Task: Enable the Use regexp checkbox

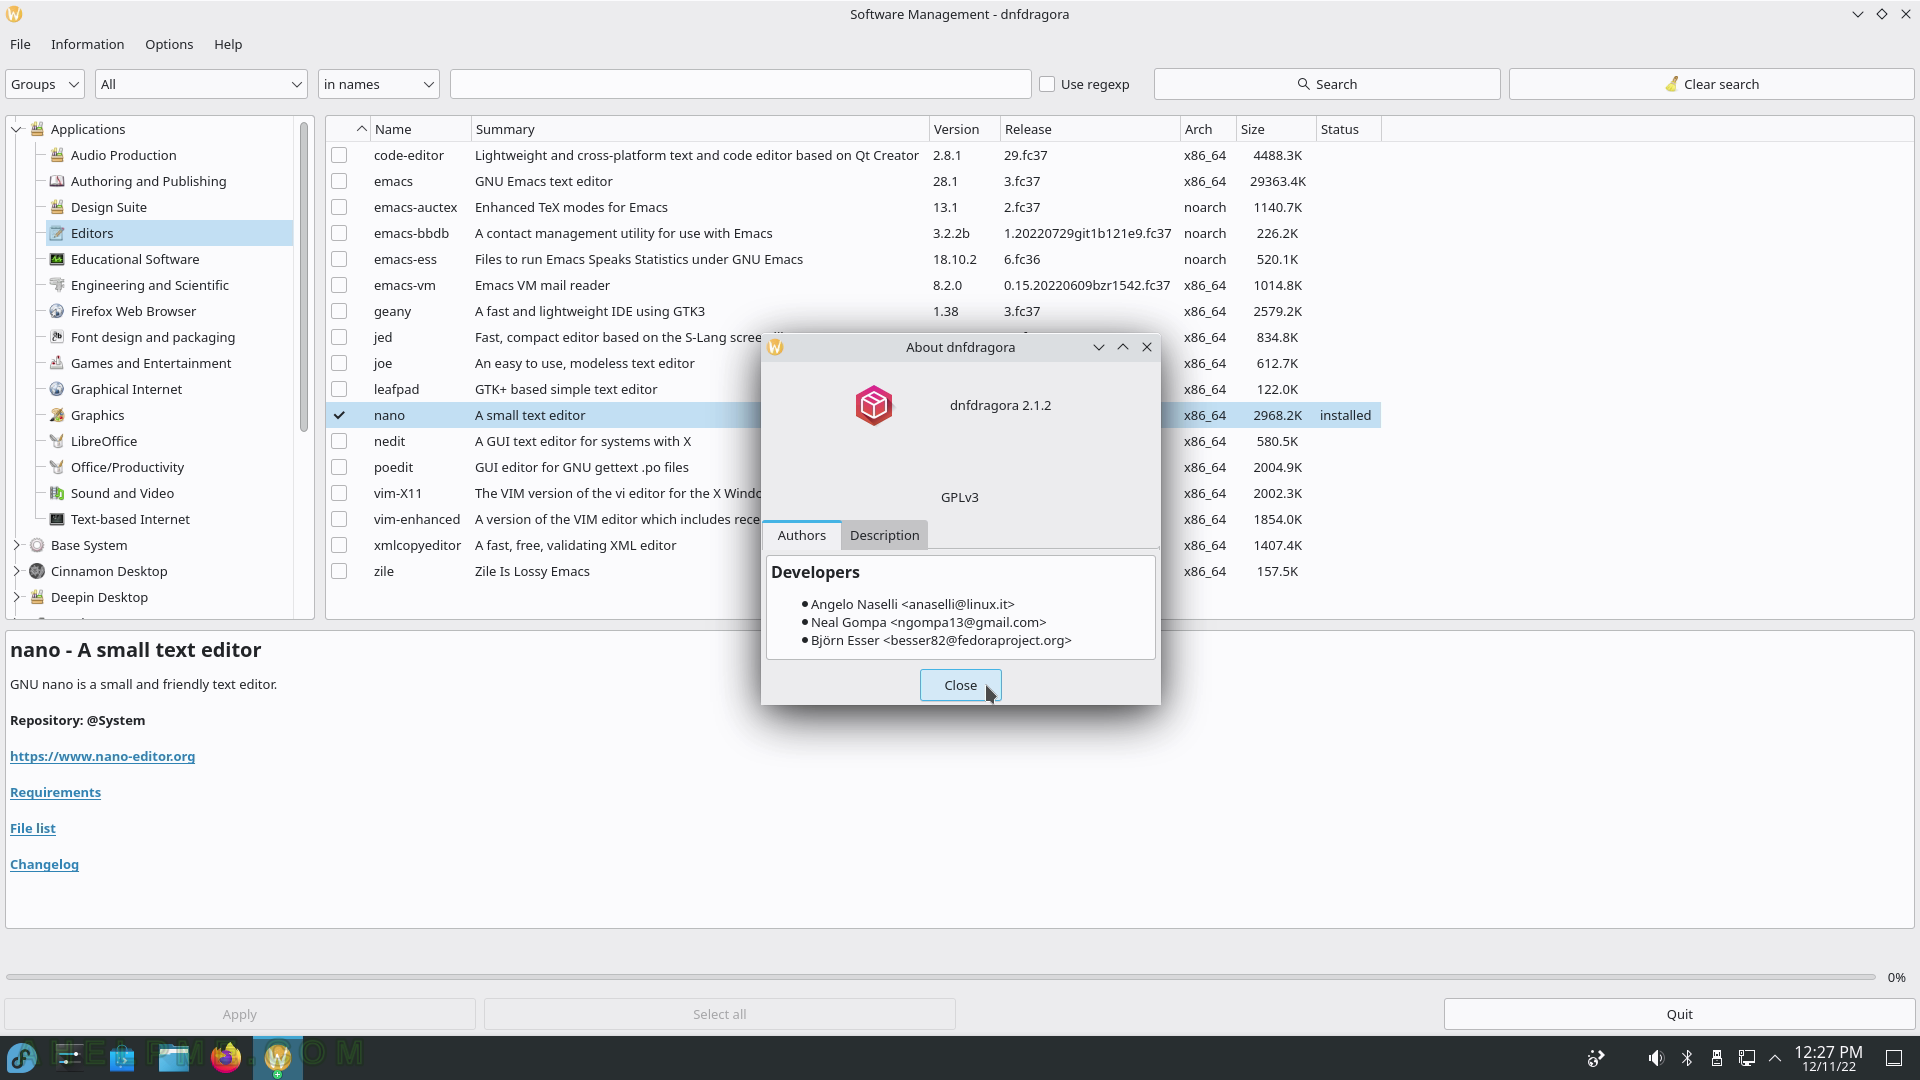Action: (1047, 84)
